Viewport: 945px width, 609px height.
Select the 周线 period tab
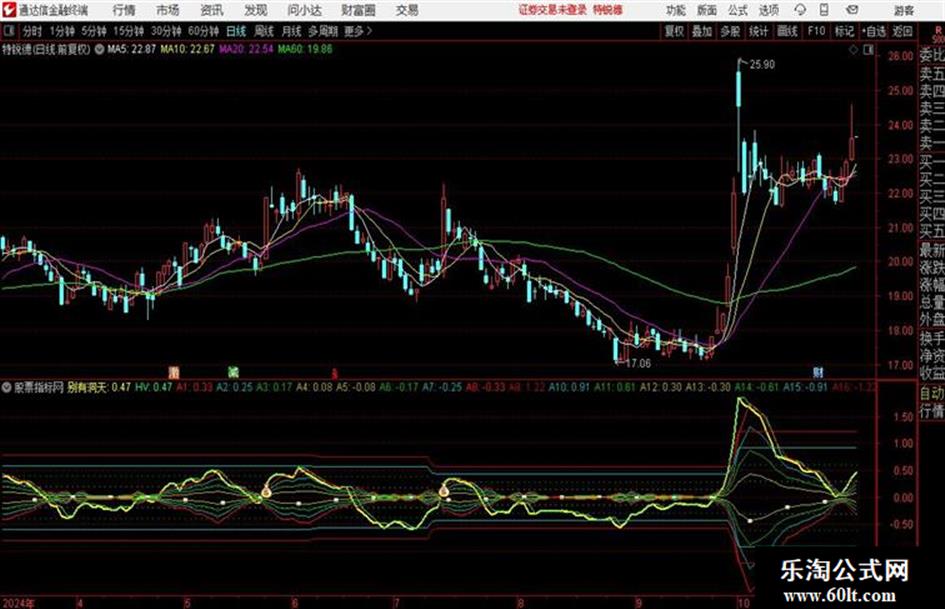pos(264,31)
